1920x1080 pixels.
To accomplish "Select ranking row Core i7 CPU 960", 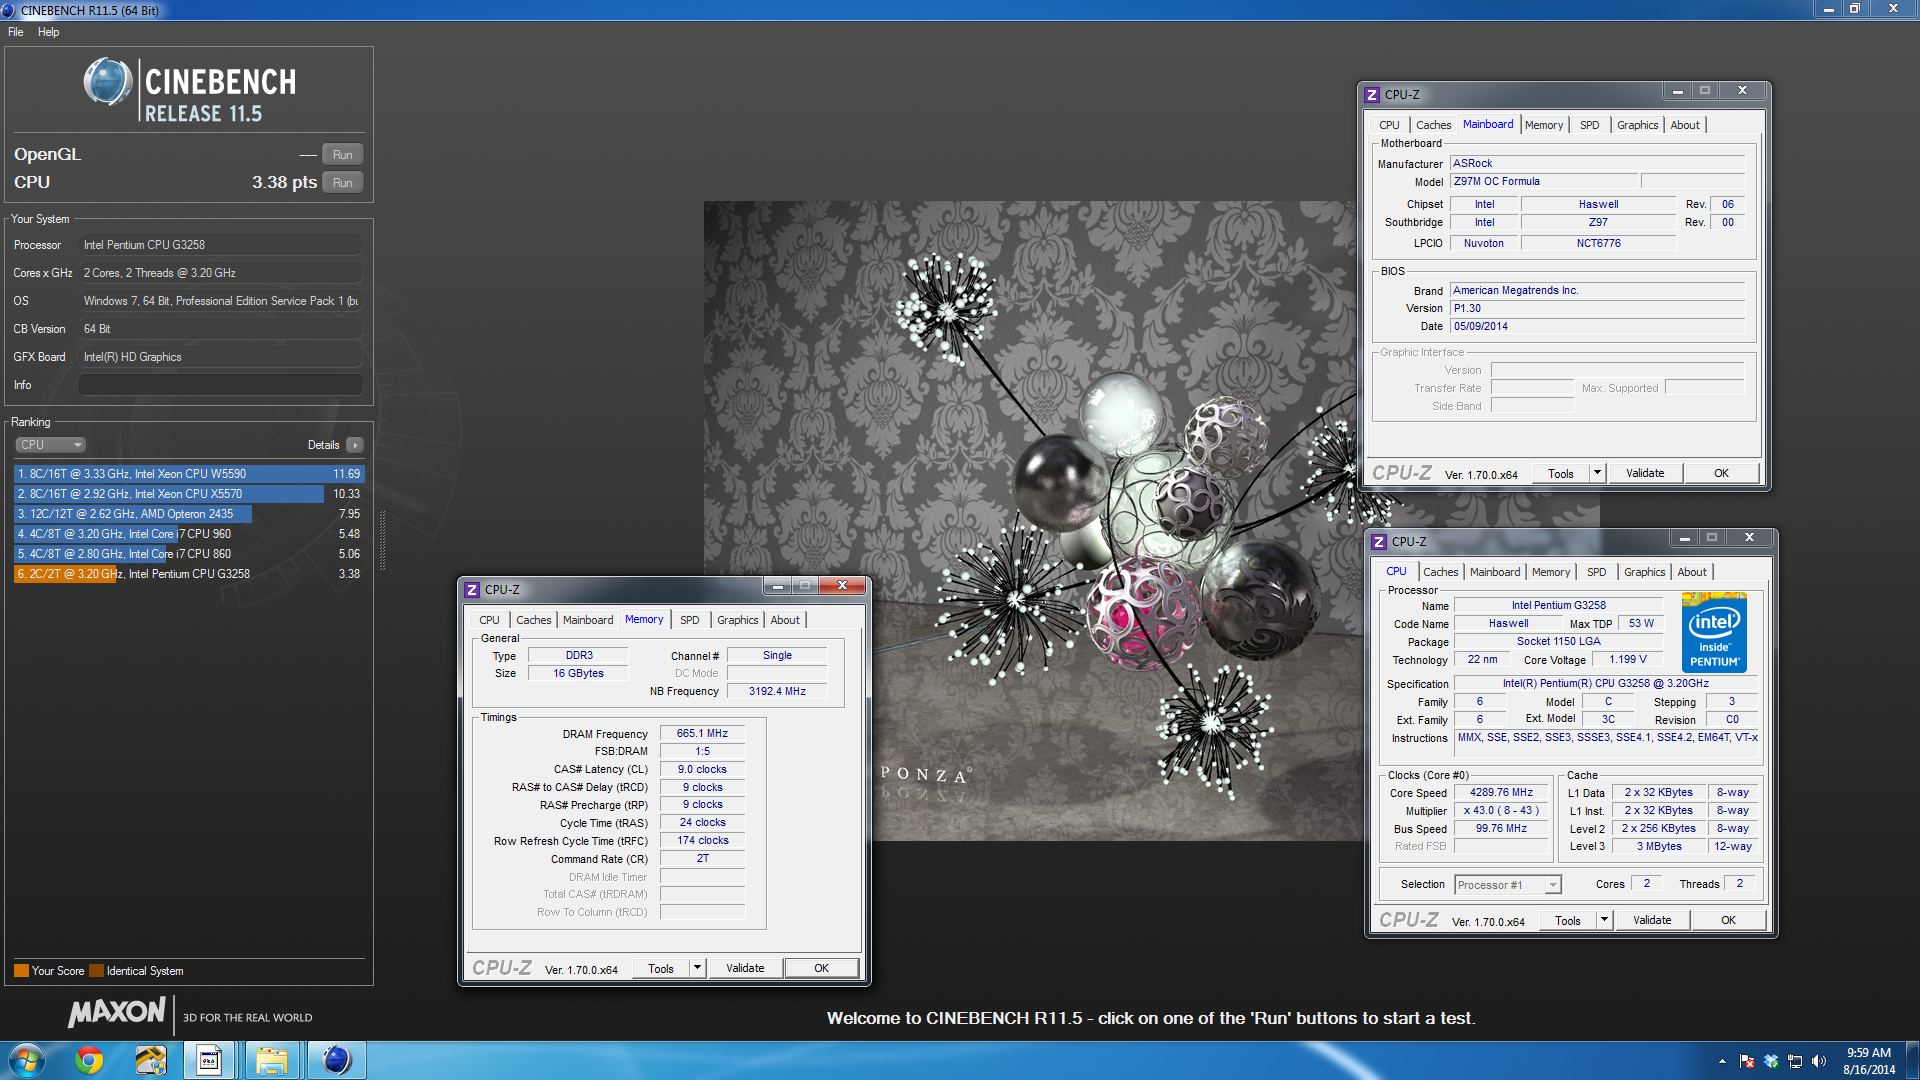I will click(189, 534).
